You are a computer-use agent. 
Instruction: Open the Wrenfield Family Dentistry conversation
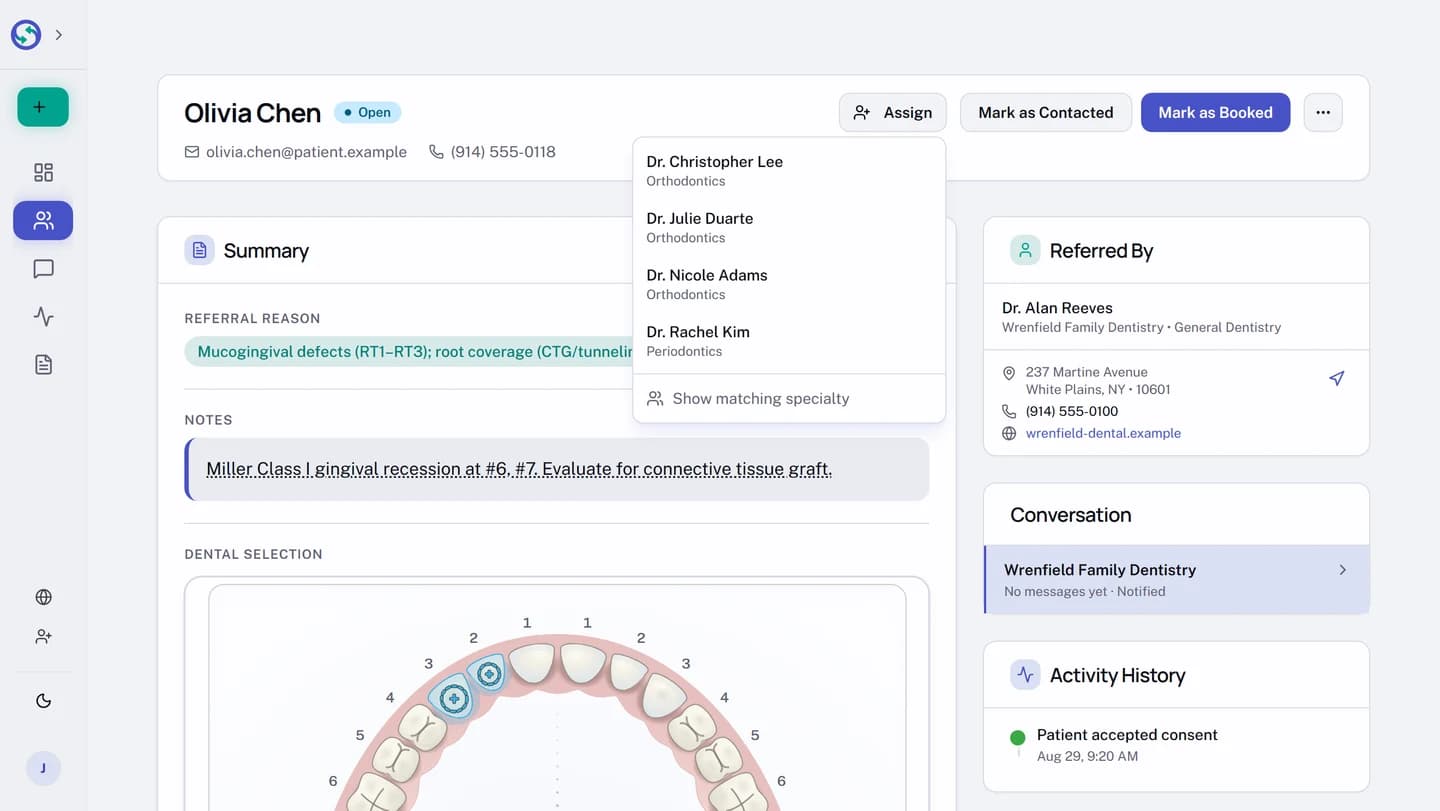[x=1177, y=579]
